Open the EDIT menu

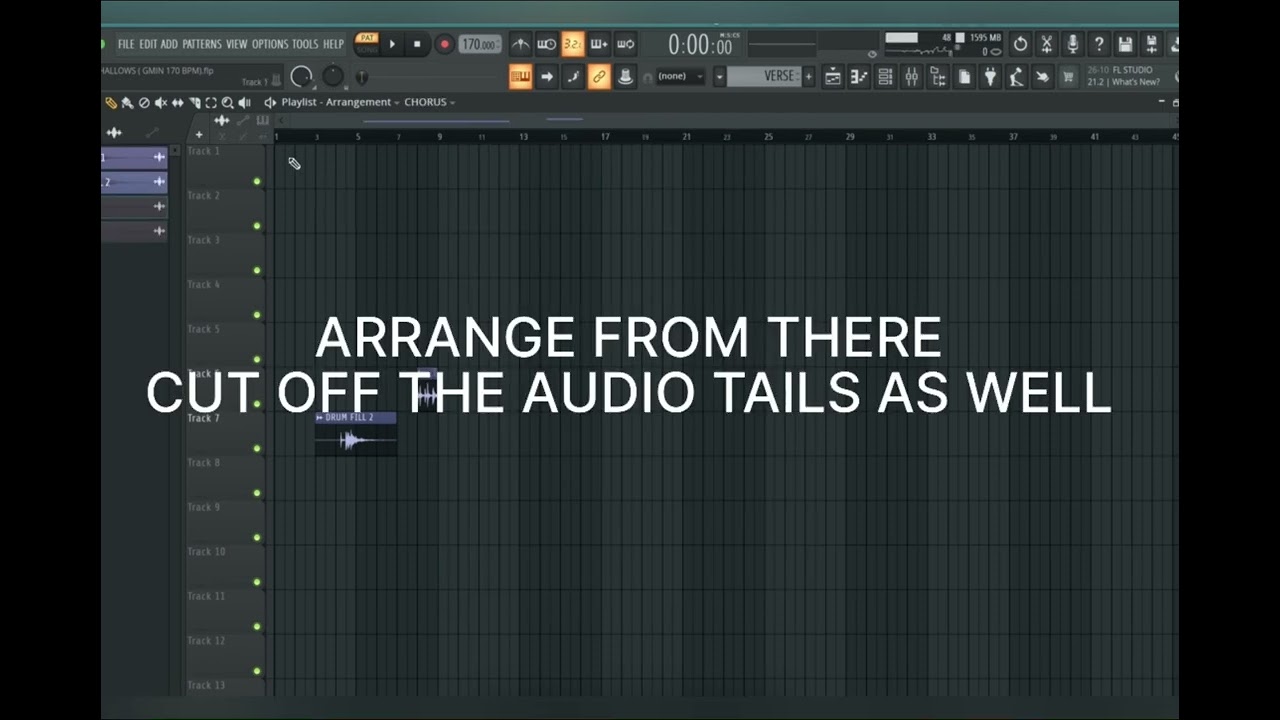coord(148,44)
